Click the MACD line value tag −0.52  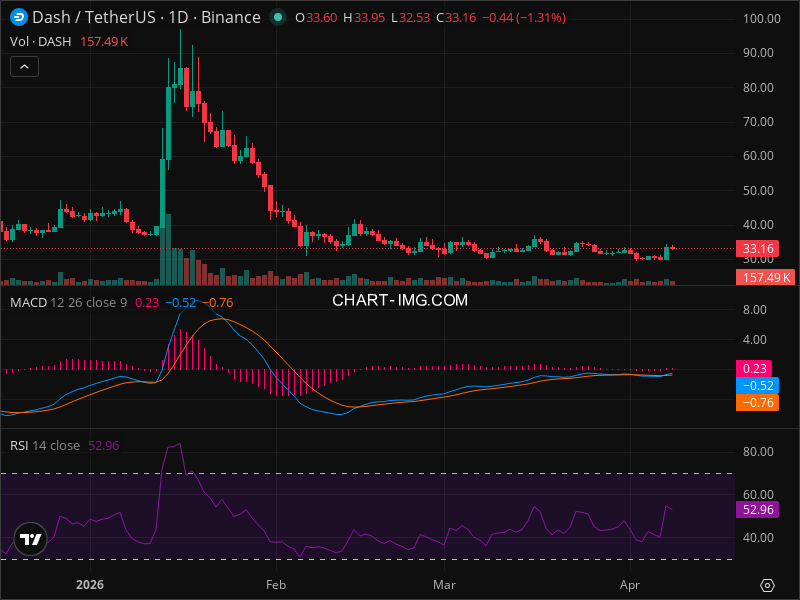[x=757, y=385]
